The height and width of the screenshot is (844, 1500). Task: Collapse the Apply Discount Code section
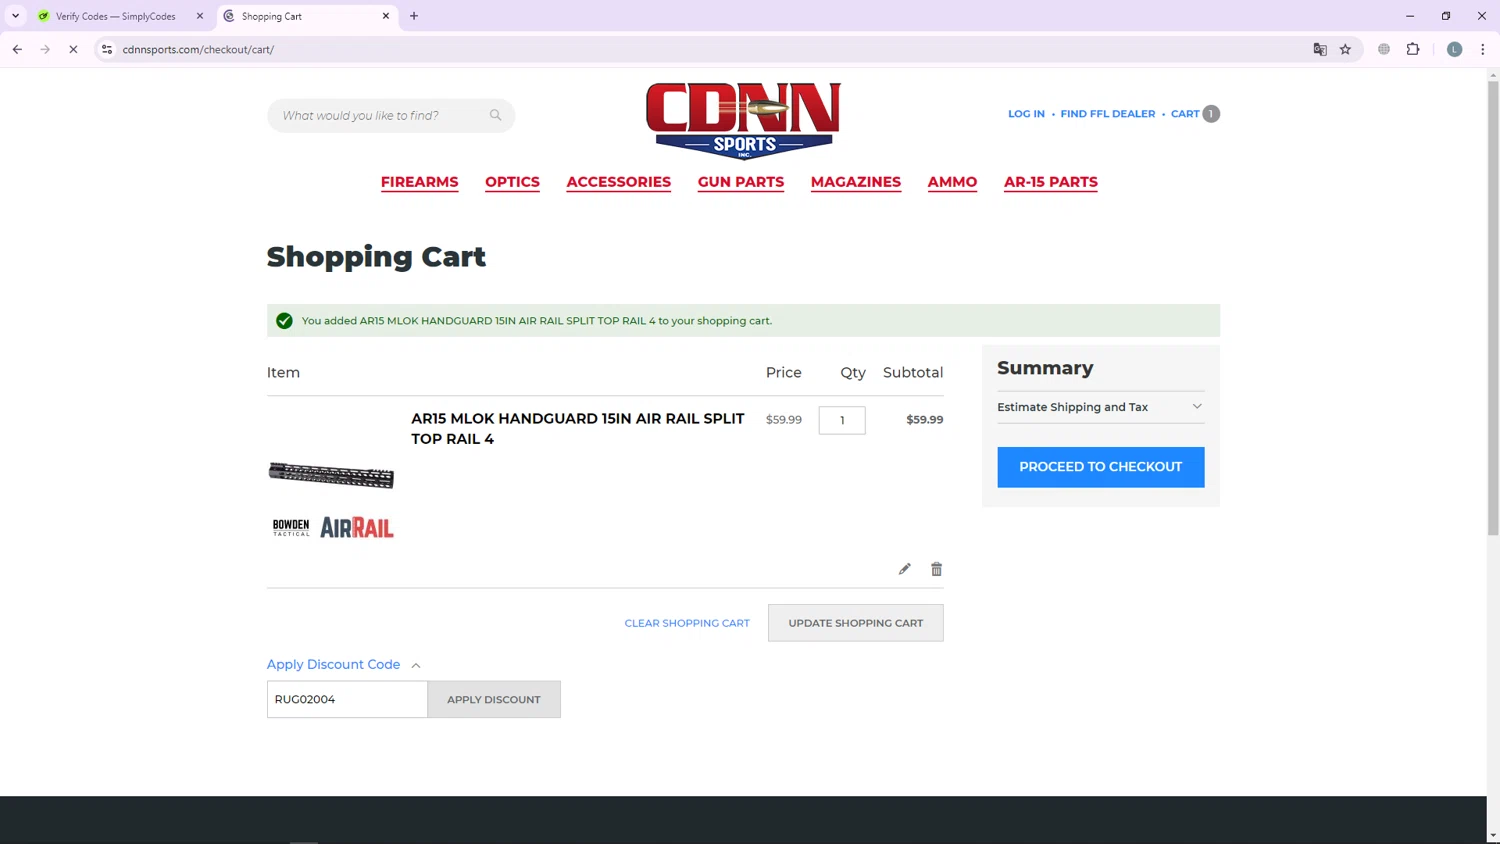[x=344, y=664]
